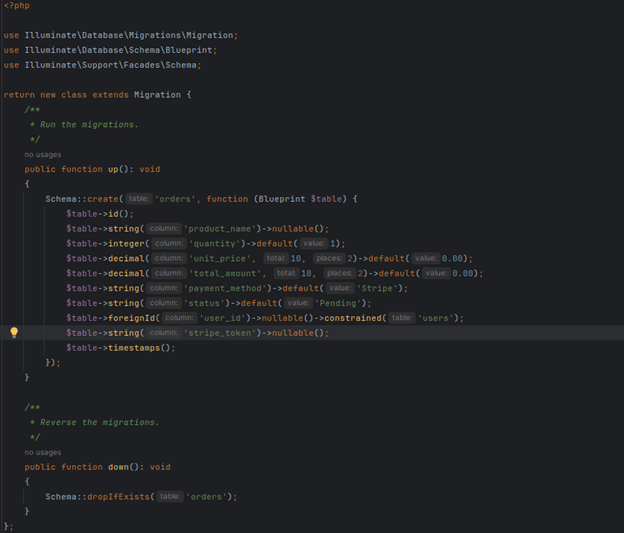Click the 'Run the migrations' comment
624x533 pixels.
click(84, 125)
